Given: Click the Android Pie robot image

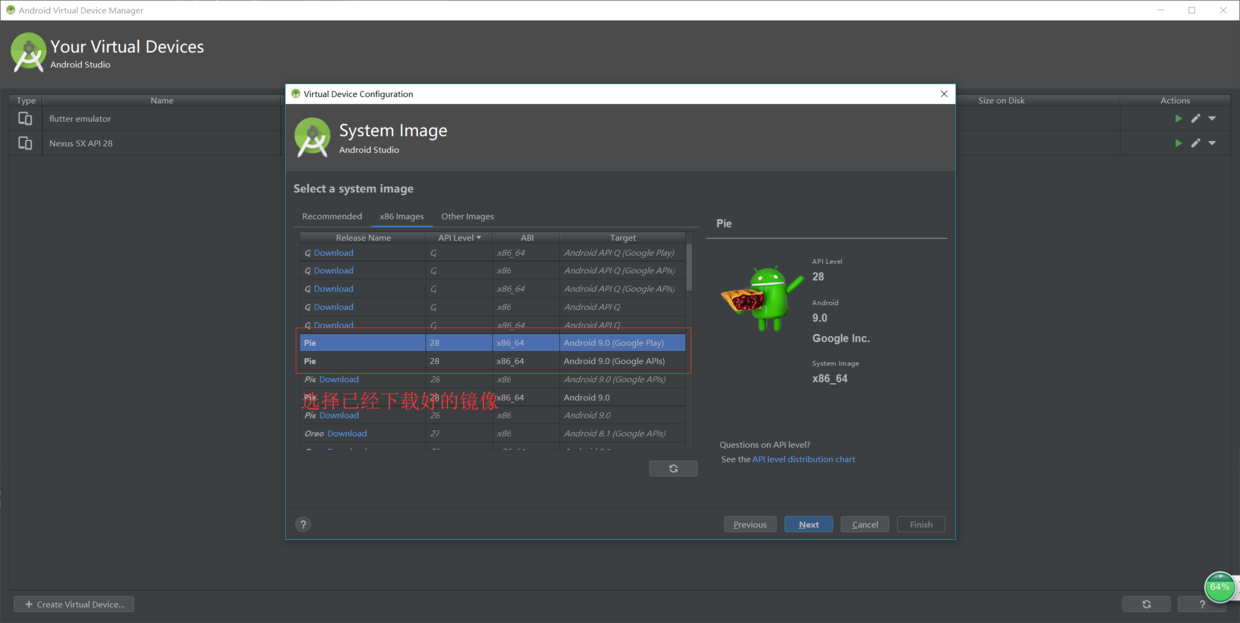Looking at the screenshot, I should pyautogui.click(x=763, y=297).
